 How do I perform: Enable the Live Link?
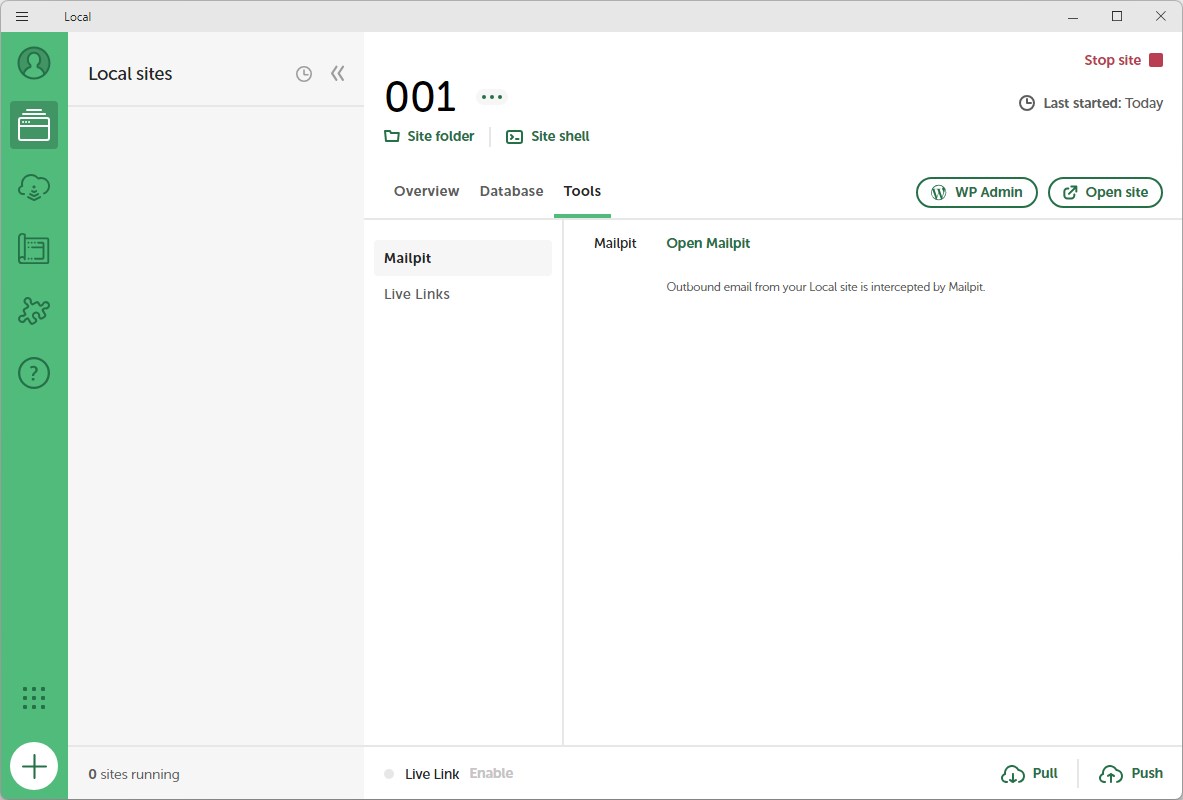pos(491,774)
